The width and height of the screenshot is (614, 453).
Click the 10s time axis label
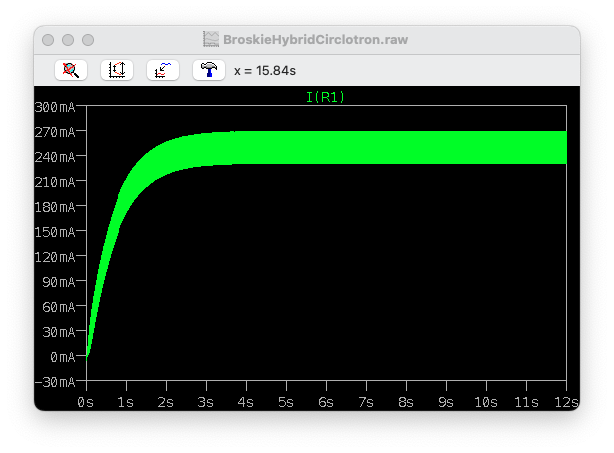coord(486,402)
